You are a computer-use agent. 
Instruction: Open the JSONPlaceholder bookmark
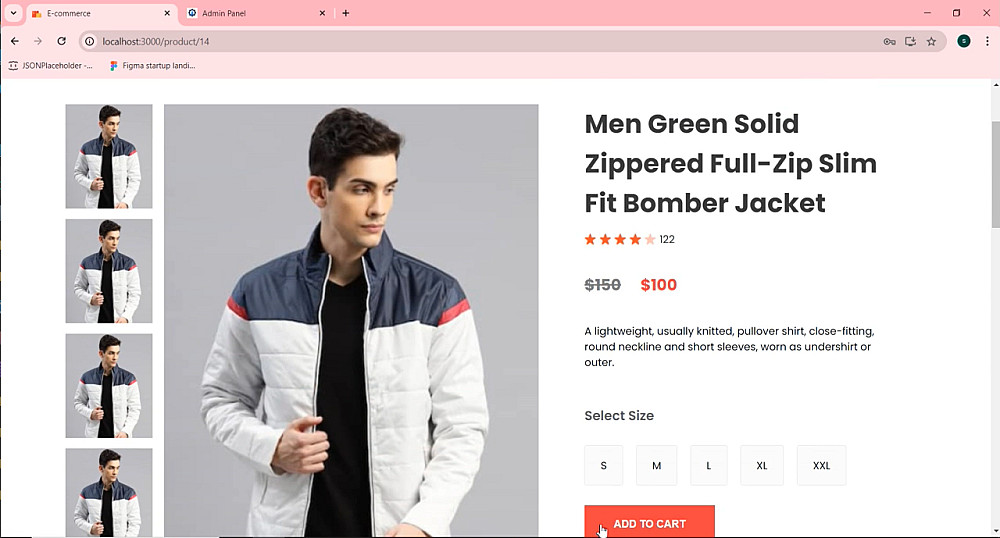[x=50, y=66]
